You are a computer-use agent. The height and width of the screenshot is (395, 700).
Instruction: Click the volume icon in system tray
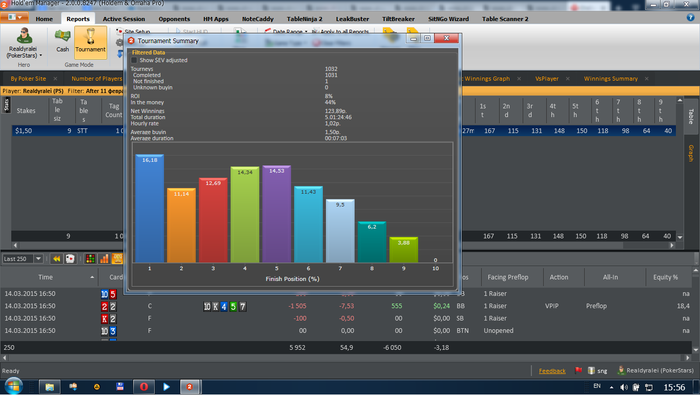(624, 387)
